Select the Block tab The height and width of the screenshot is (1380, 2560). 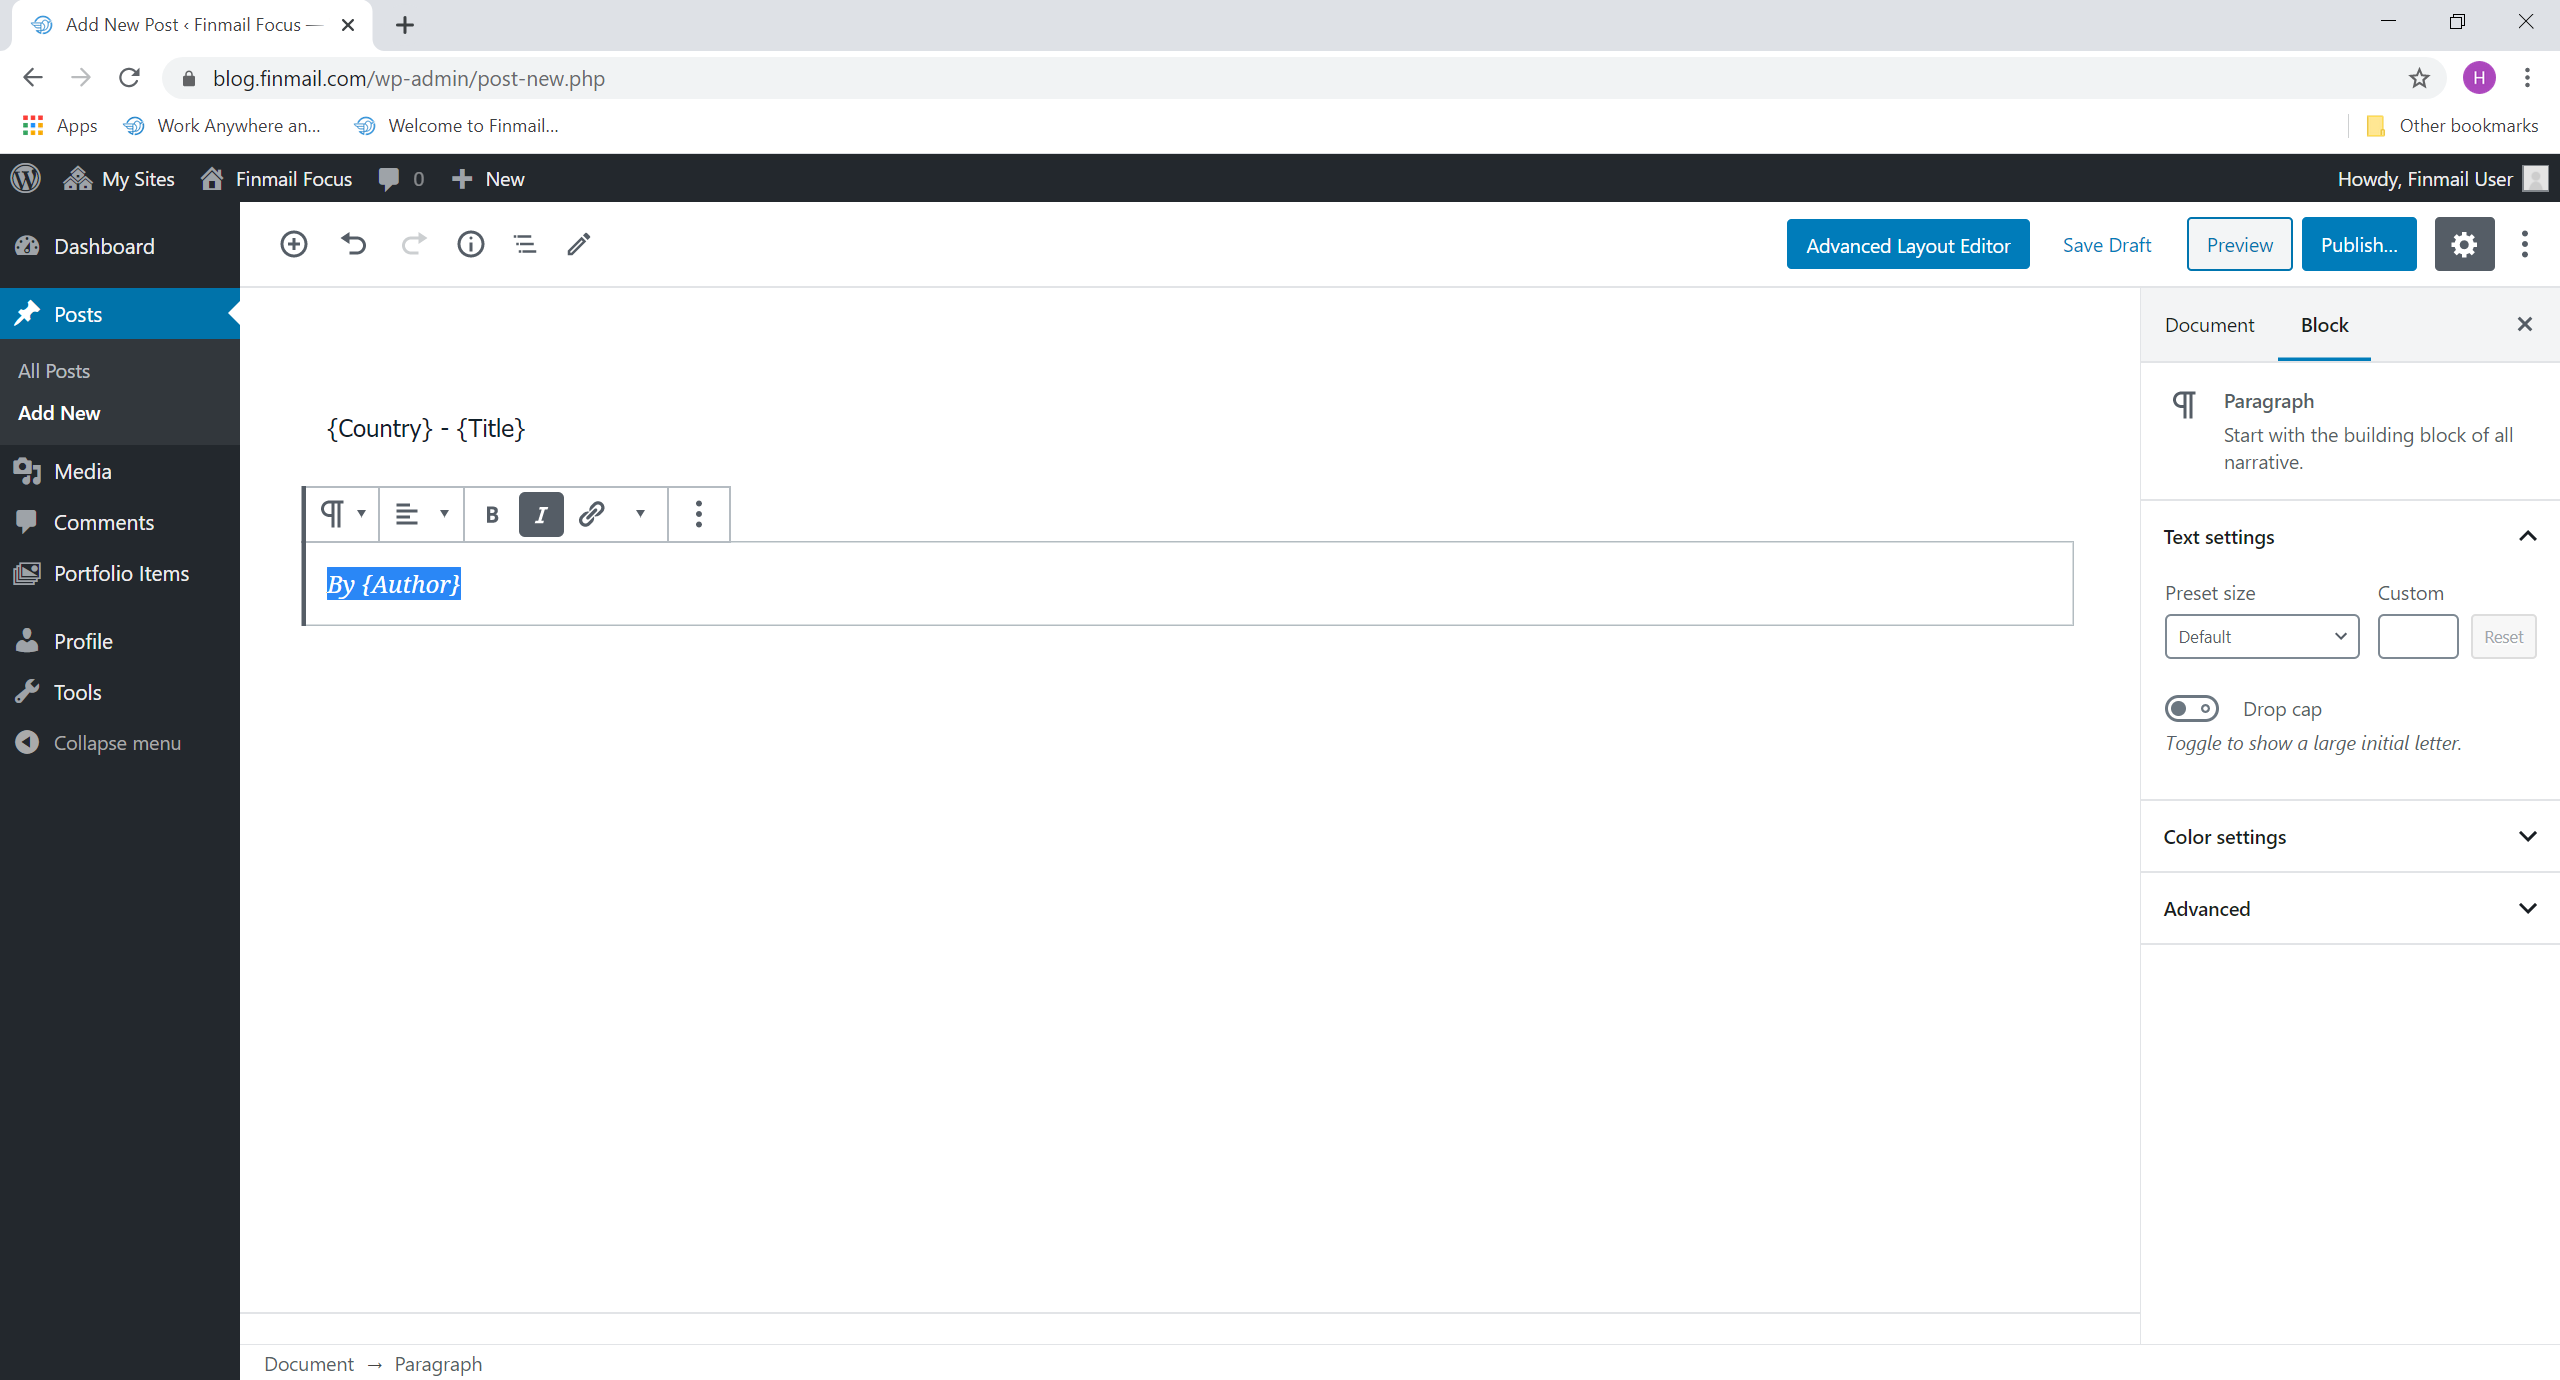(x=2324, y=325)
